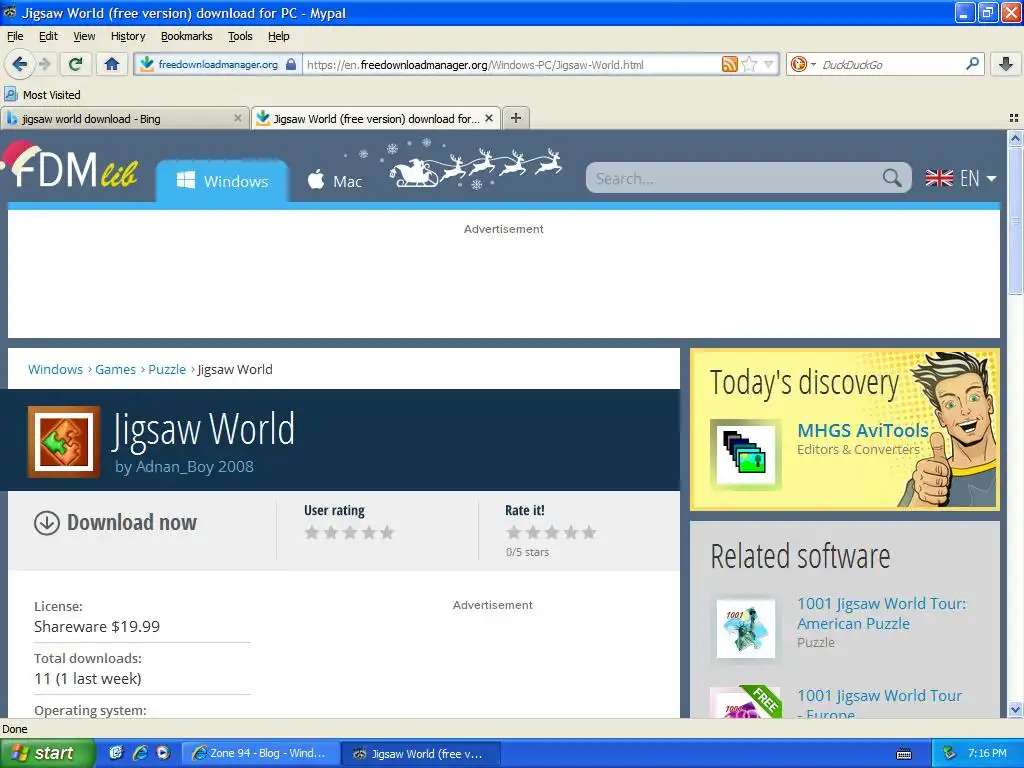Open the MHGS AviTools link

coord(863,431)
